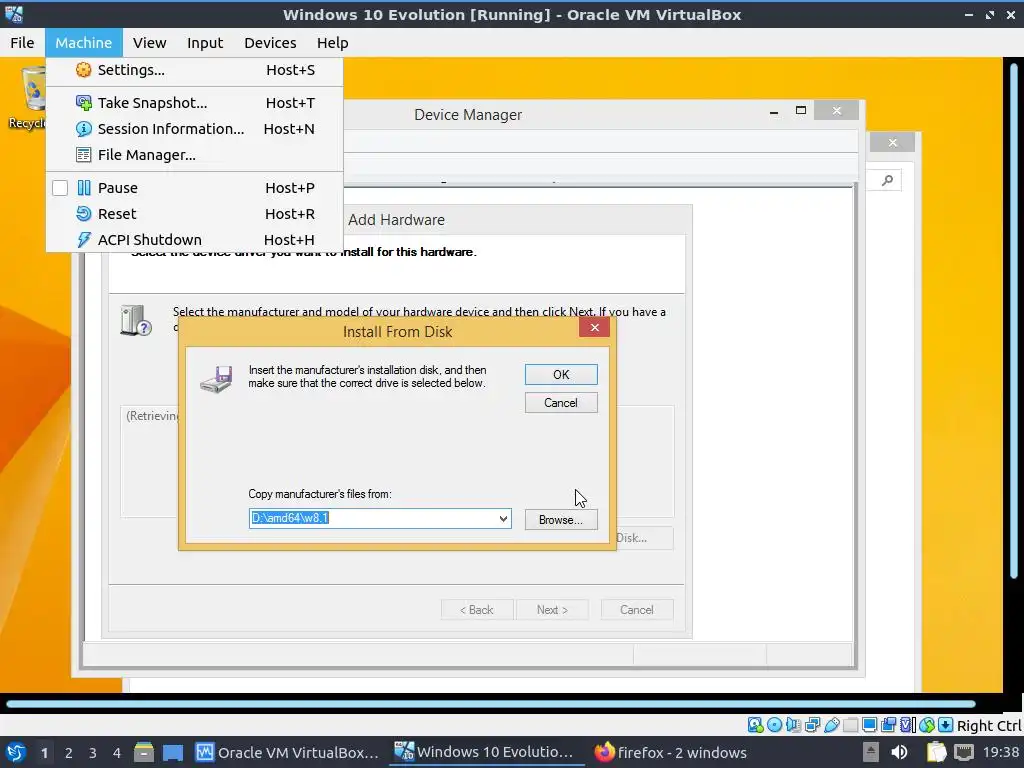The image size is (1024, 768).
Task: Click Cancel in the Add Hardware wizard
Action: pyautogui.click(x=637, y=610)
